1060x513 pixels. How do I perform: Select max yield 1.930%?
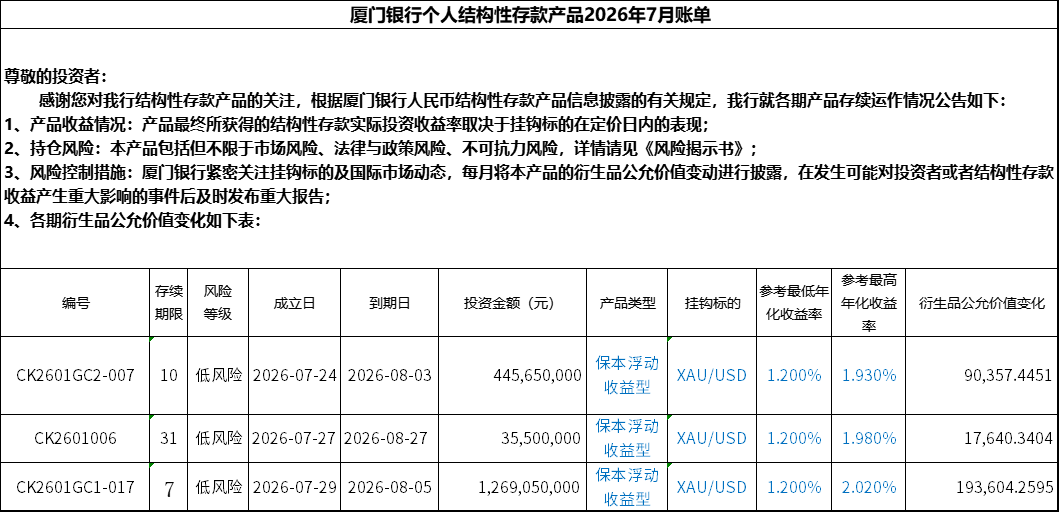click(869, 375)
